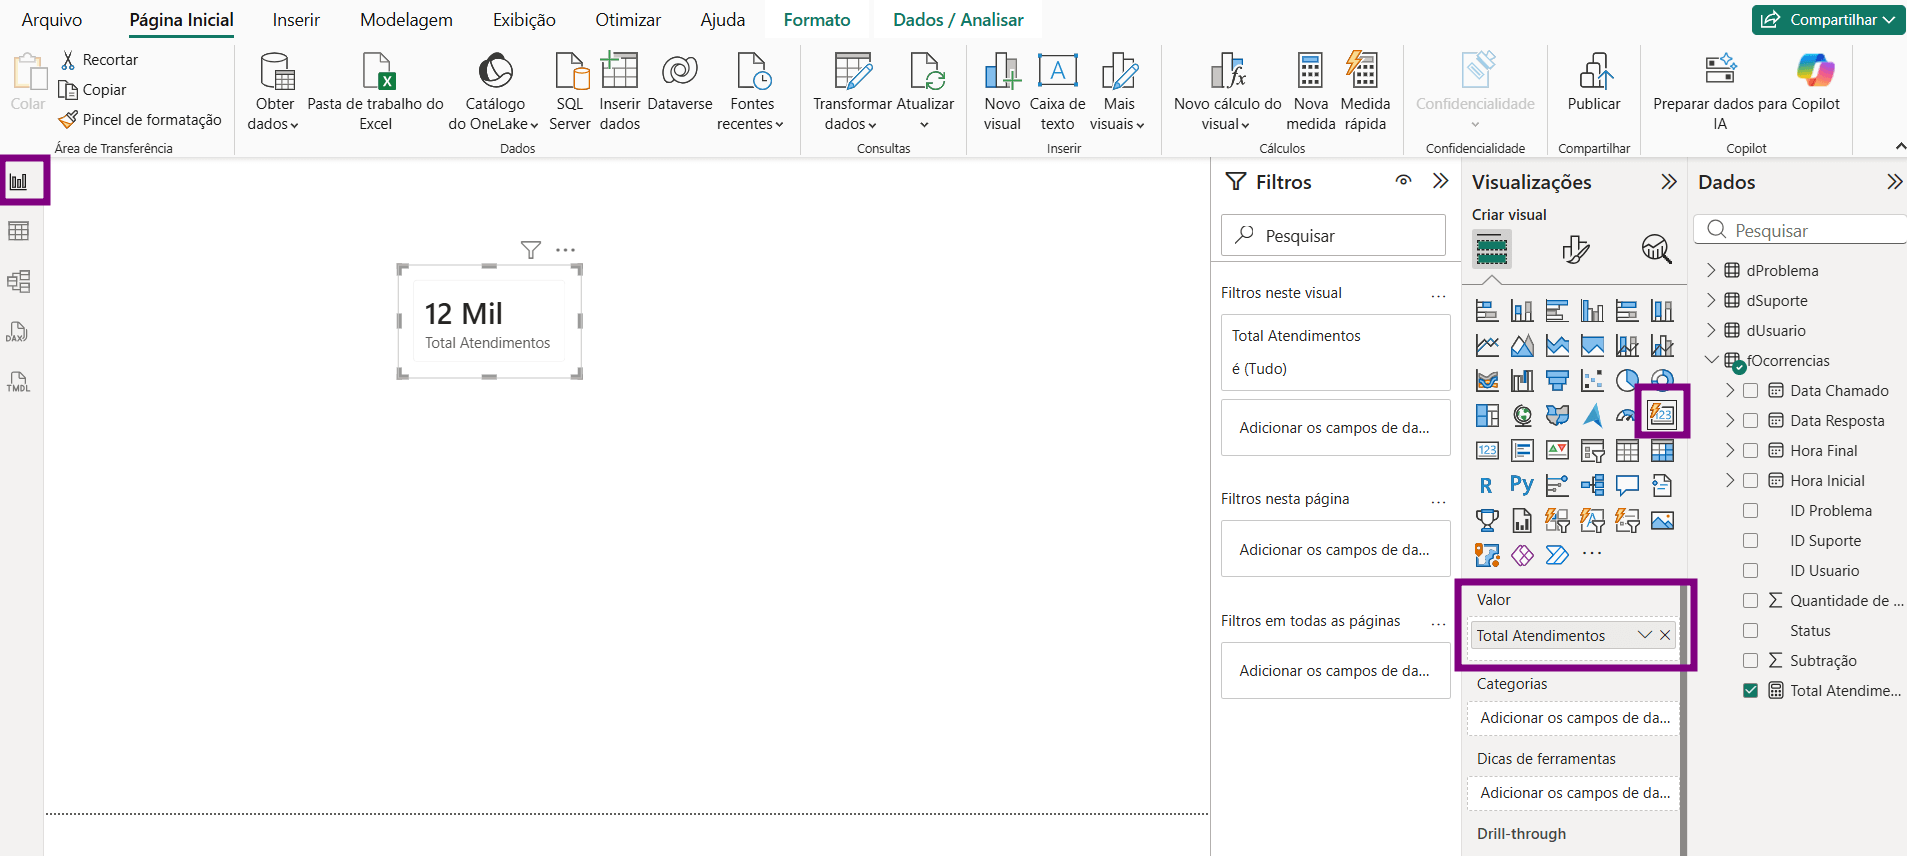
Task: Click Transformar dados icon
Action: point(852,72)
